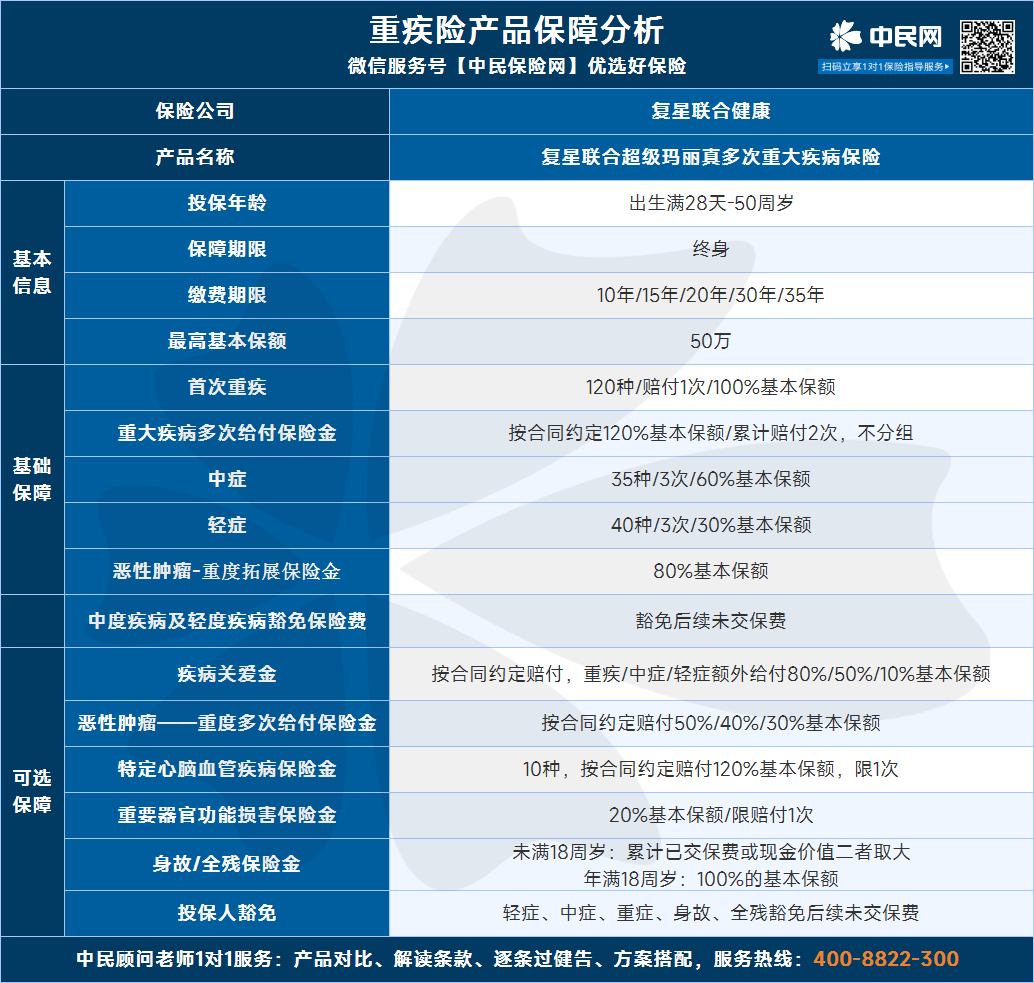Click the value 10年/15年/20年/30年/35年
Viewport: 1034px width, 983px height.
click(x=711, y=295)
